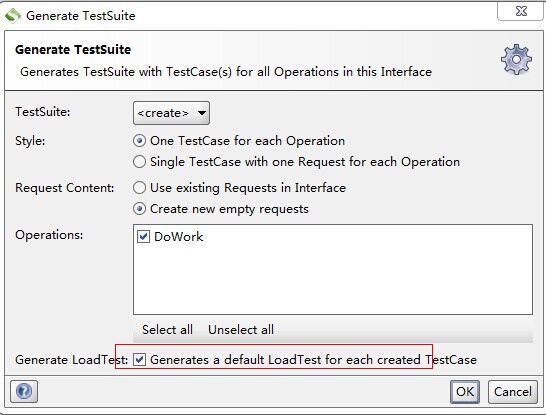Click the bold Generate TestSuite header
This screenshot has width=546, height=415.
pyautogui.click(x=73, y=49)
